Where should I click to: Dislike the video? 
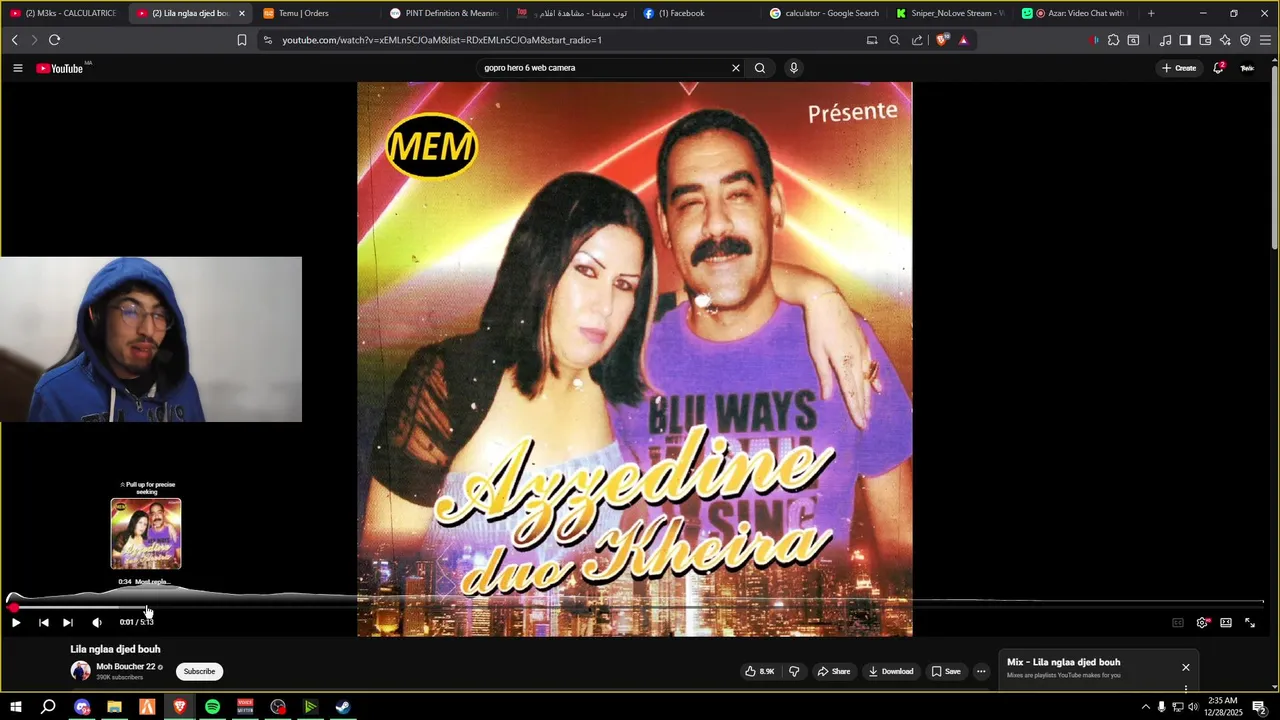pos(794,671)
